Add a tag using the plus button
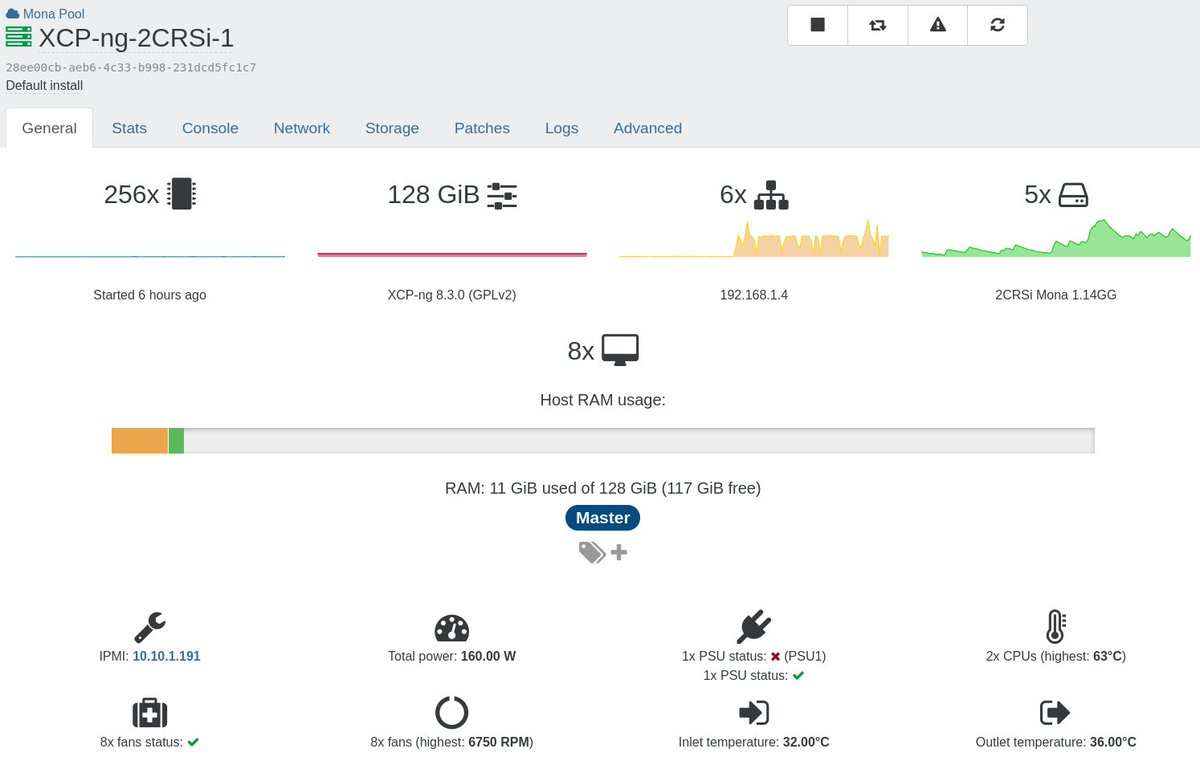The height and width of the screenshot is (769, 1200). (x=618, y=551)
